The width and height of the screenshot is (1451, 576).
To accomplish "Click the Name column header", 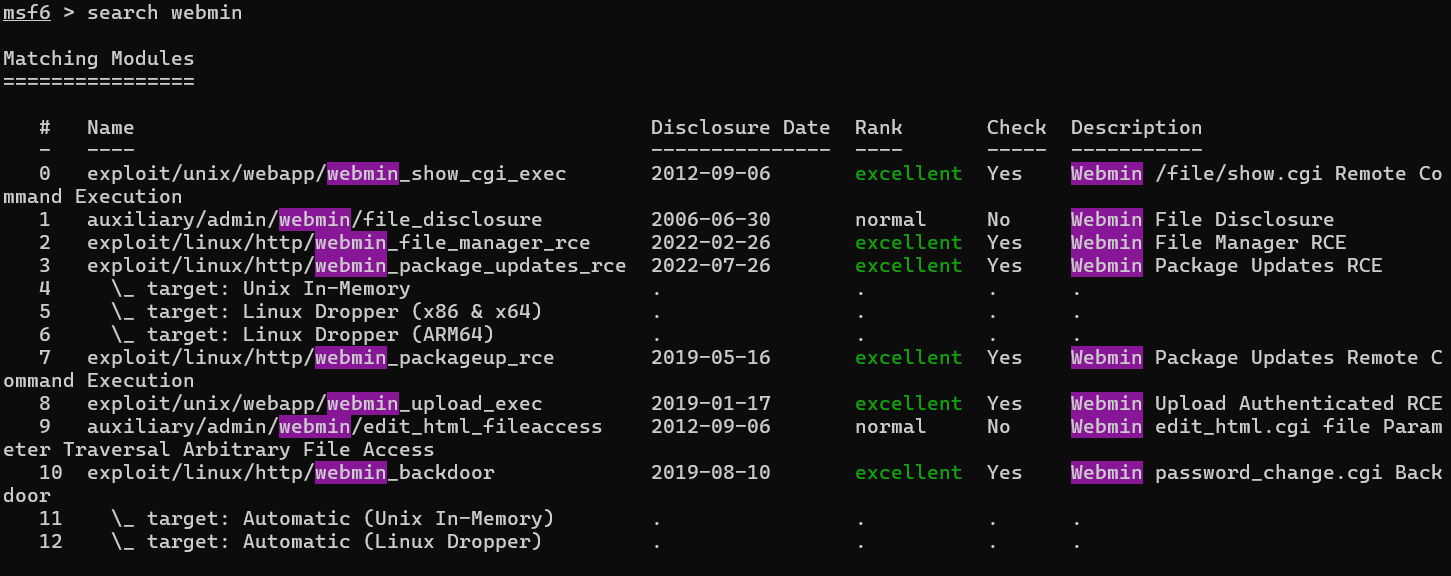I will coord(110,128).
